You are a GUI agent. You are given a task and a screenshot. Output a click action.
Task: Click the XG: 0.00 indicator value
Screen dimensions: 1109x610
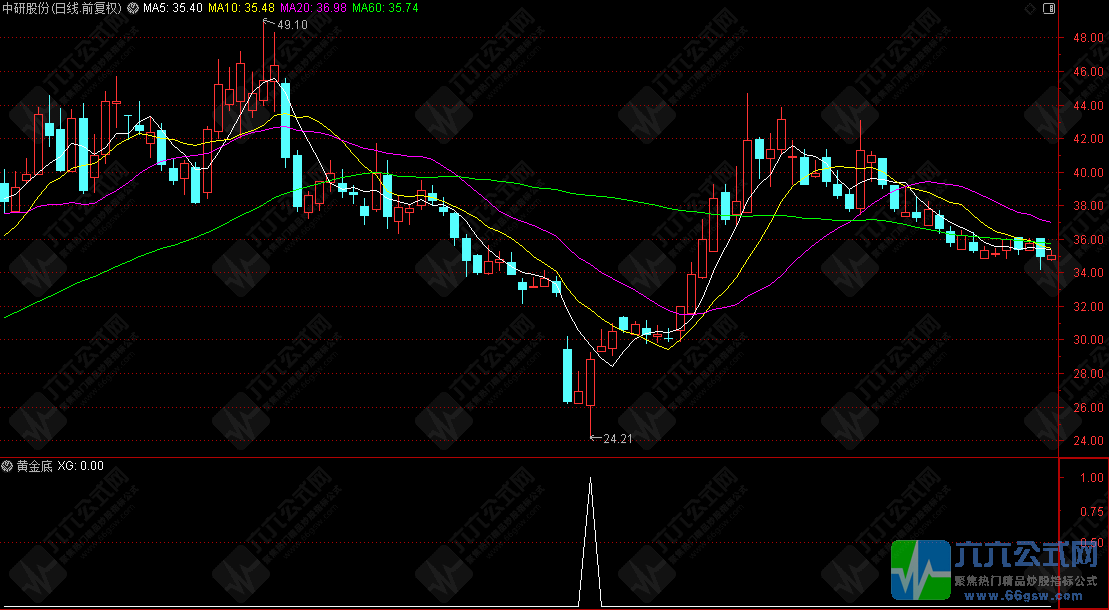81,466
